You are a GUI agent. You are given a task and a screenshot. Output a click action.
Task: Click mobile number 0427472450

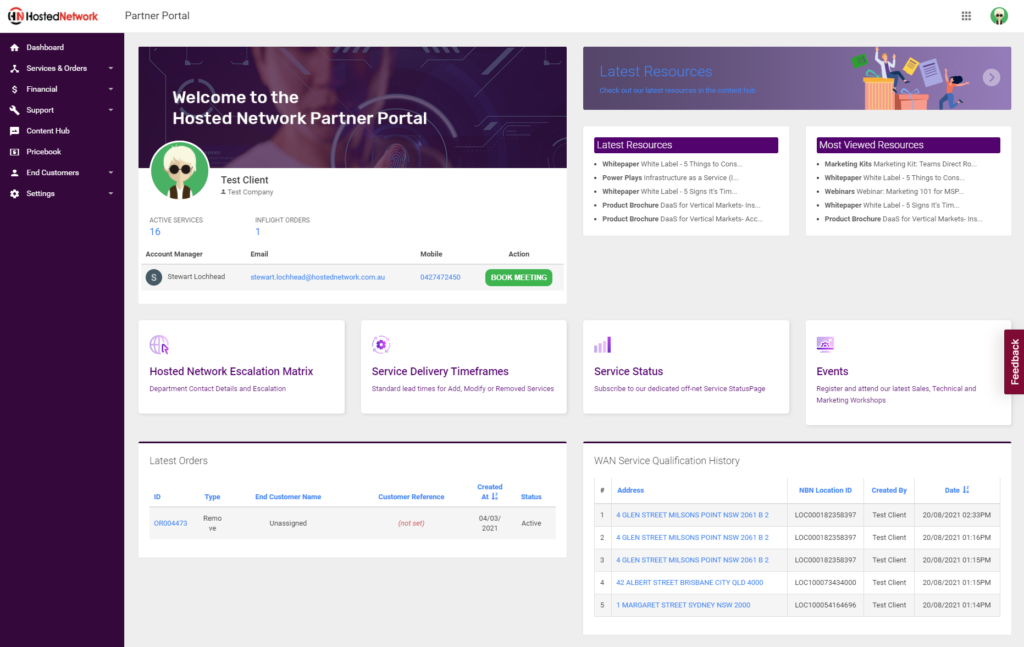point(440,277)
